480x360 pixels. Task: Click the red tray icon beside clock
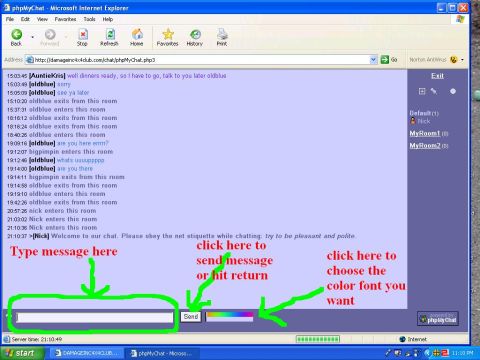pyautogui.click(x=445, y=353)
